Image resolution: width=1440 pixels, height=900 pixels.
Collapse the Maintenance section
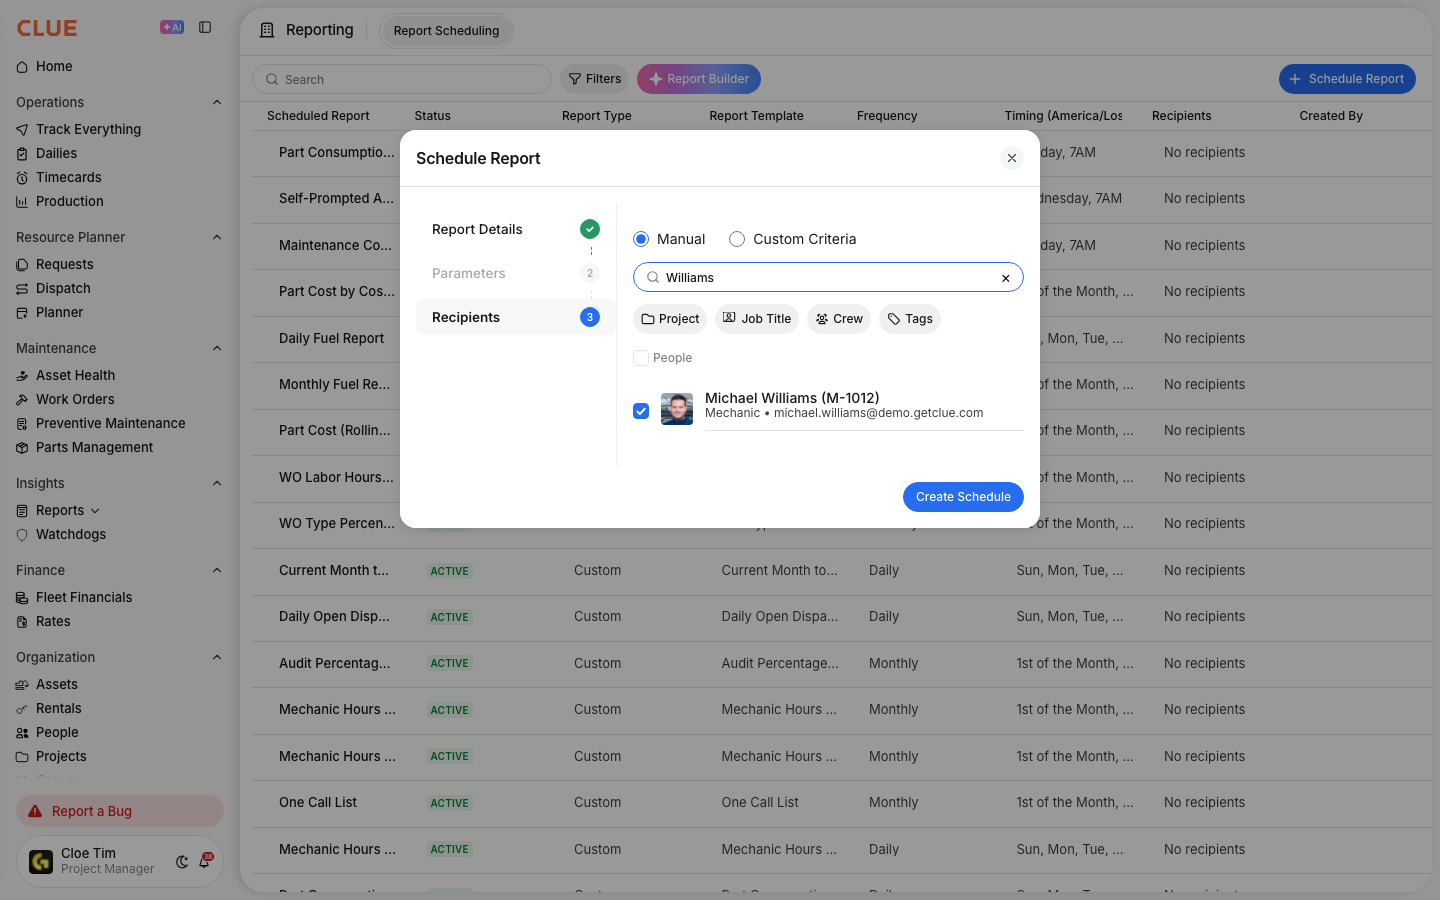(217, 348)
